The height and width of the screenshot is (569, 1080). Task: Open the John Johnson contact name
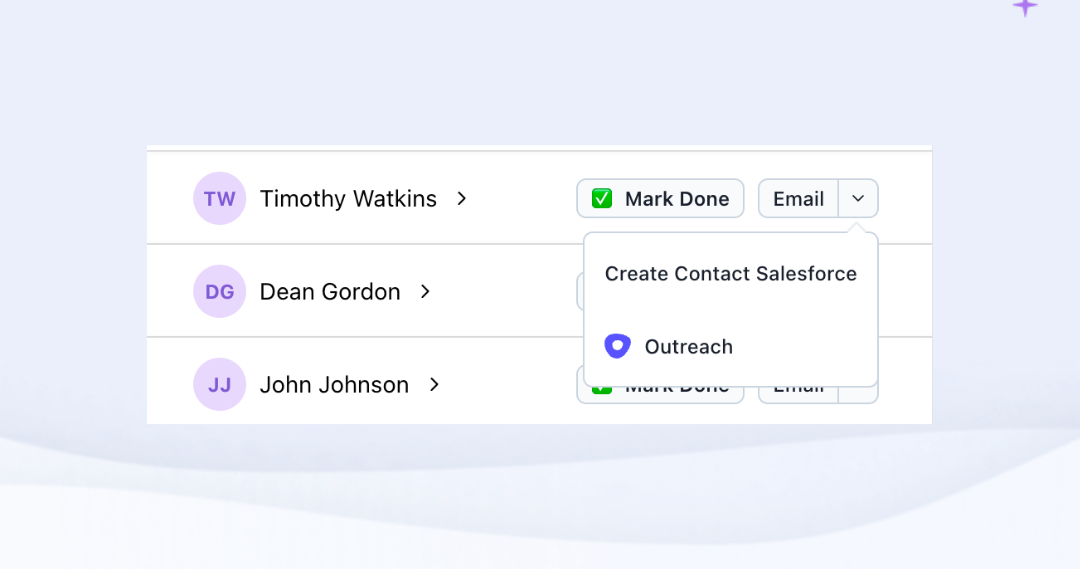pyautogui.click(x=334, y=384)
